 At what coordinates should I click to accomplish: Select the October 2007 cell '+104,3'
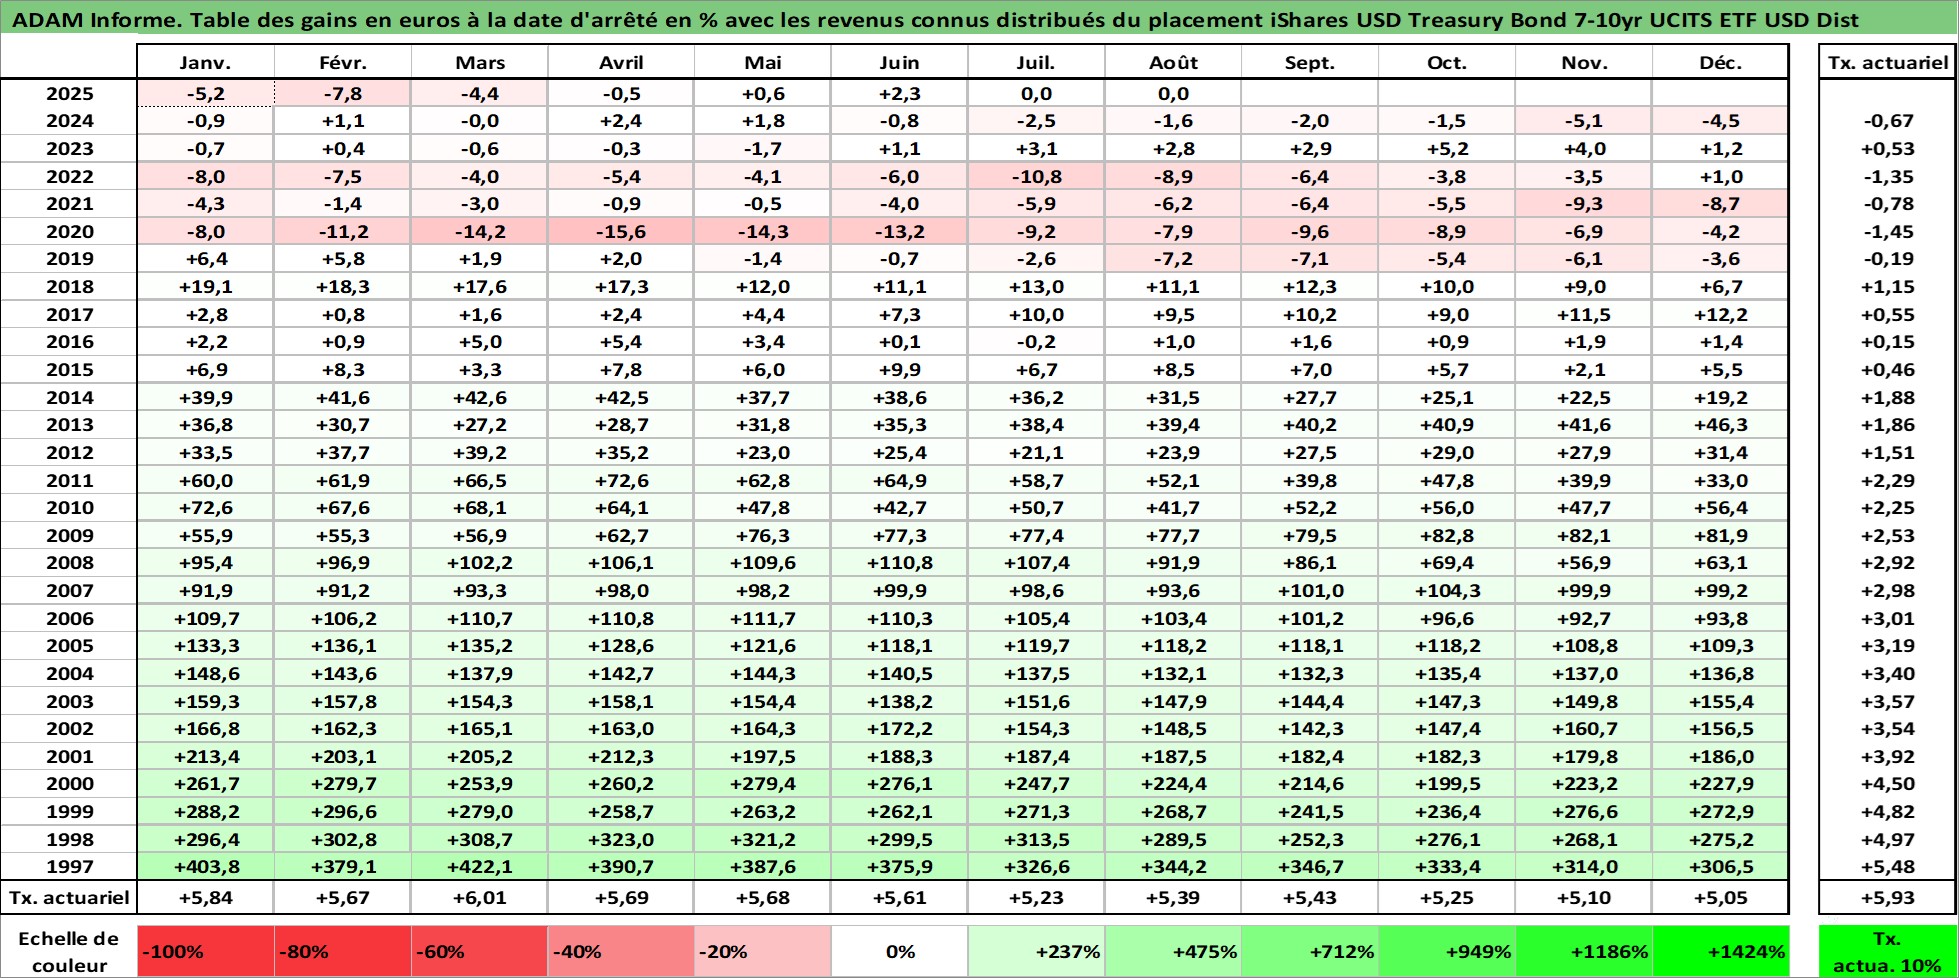(x=1447, y=591)
